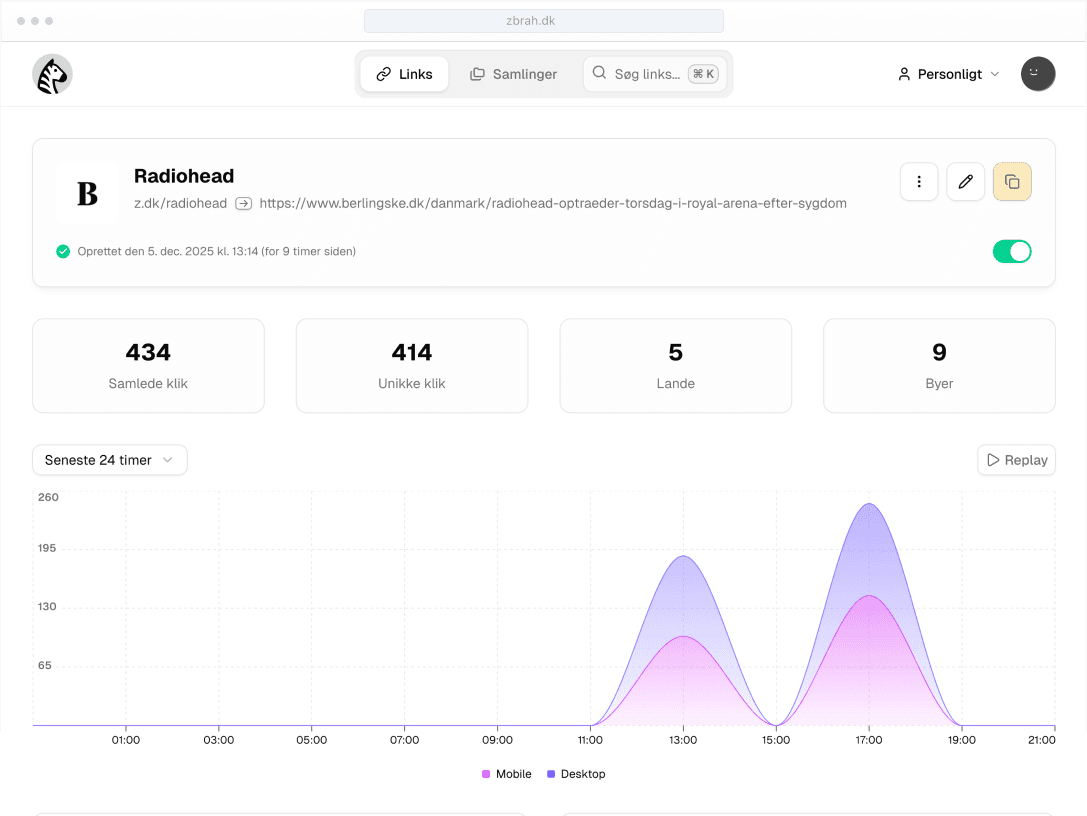1087x816 pixels.
Task: Copy link with the copy icon
Action: [1011, 182]
